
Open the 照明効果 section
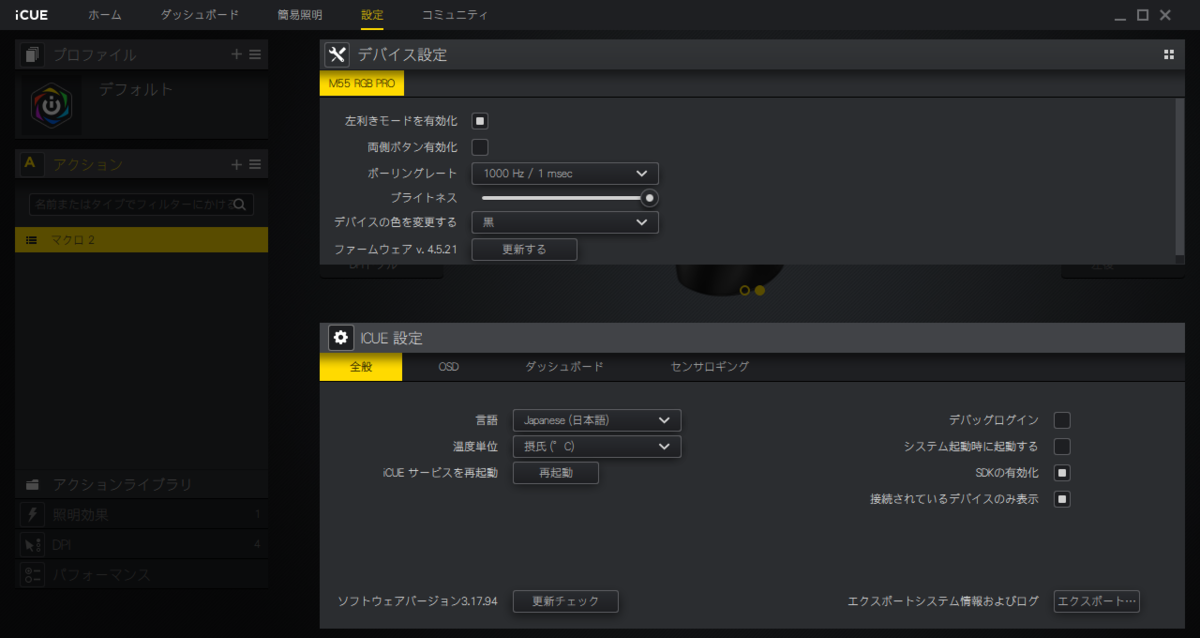coord(141,515)
